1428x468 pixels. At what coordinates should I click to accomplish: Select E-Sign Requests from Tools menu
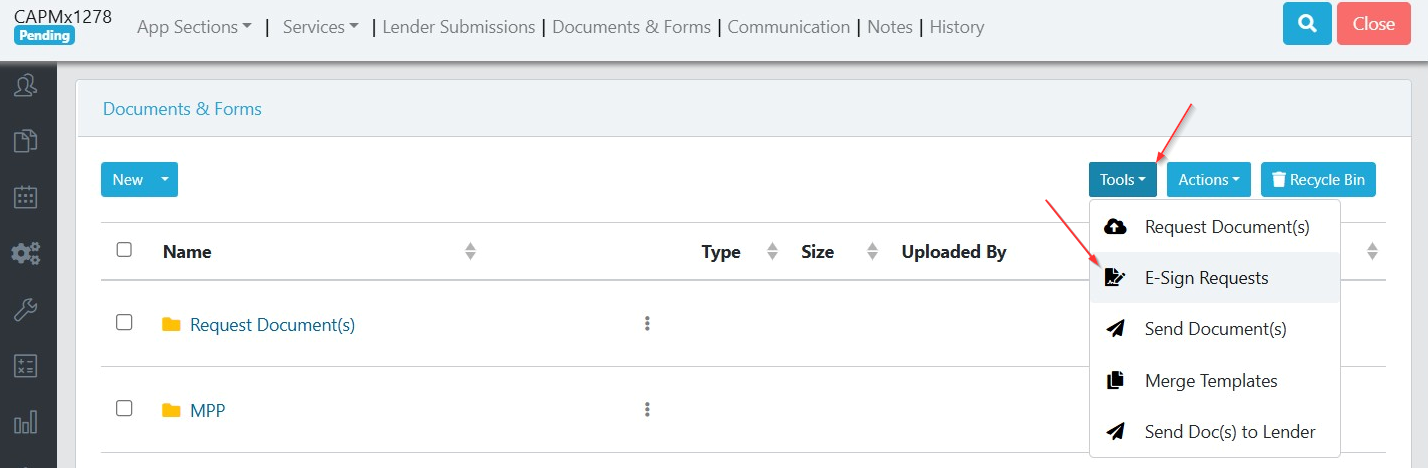coord(1206,278)
